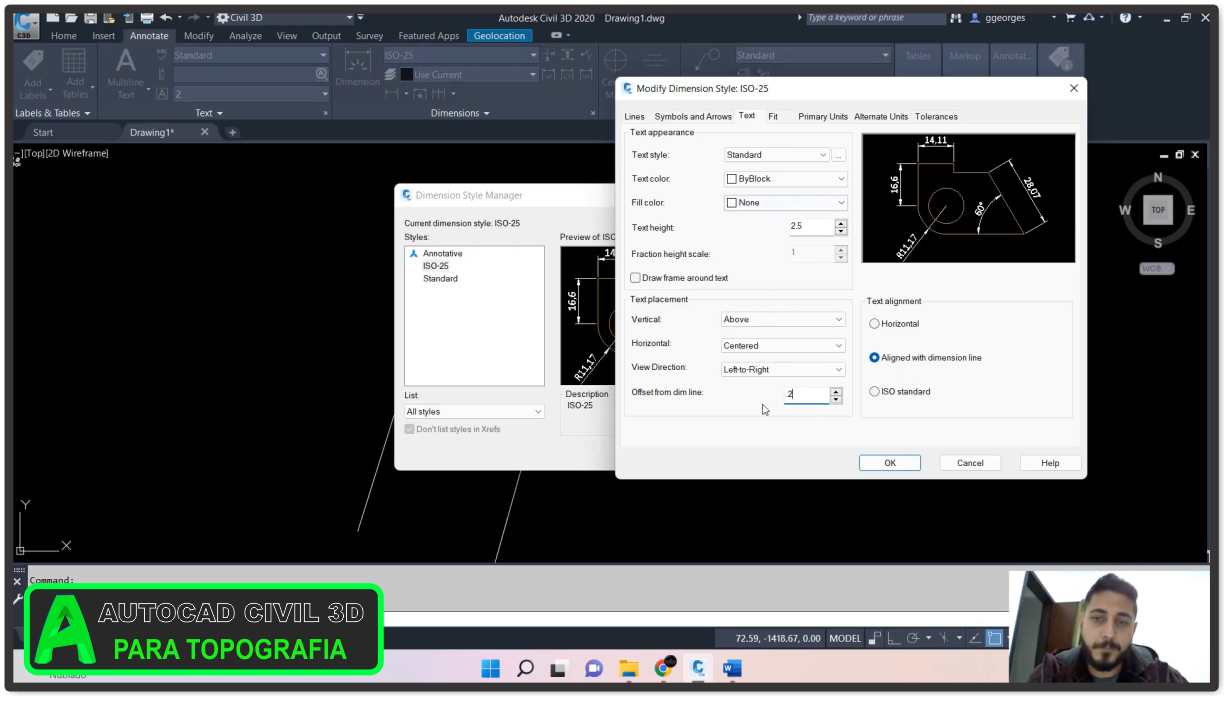Open the Home ribbon tab
Screen dimensions: 1229x702
click(64, 36)
